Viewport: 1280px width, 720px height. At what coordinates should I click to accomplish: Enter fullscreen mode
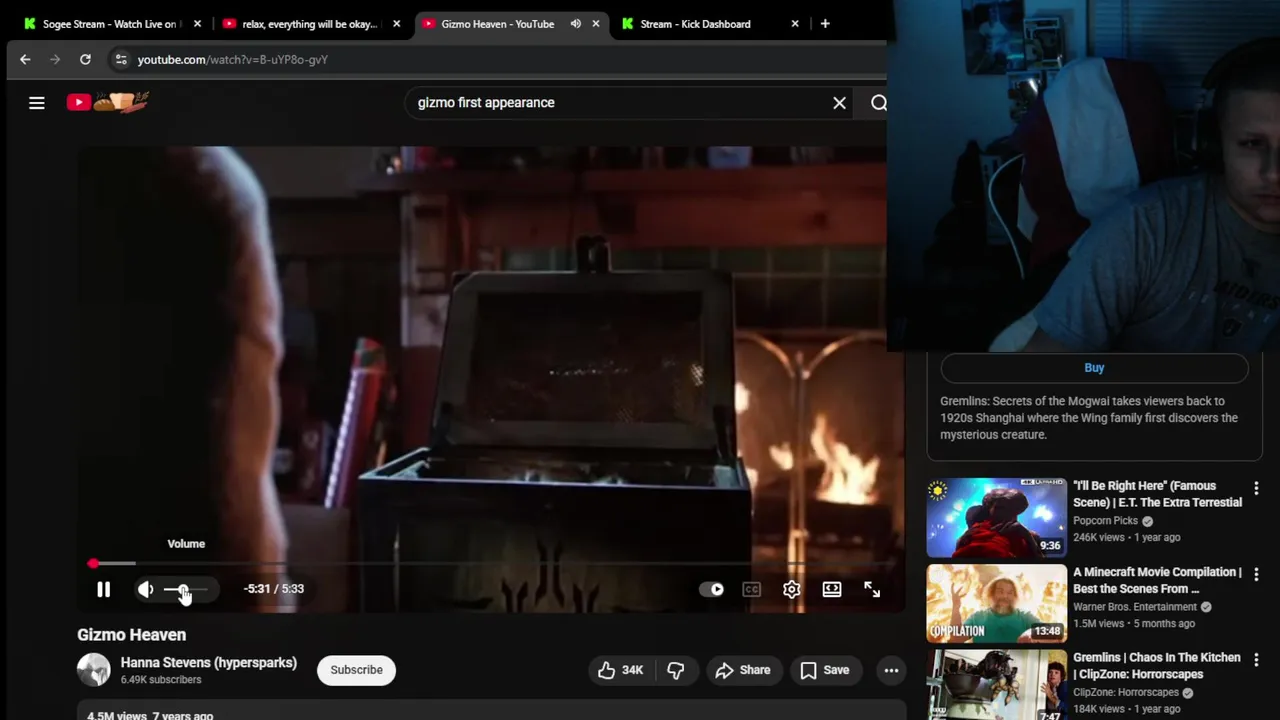pos(872,590)
